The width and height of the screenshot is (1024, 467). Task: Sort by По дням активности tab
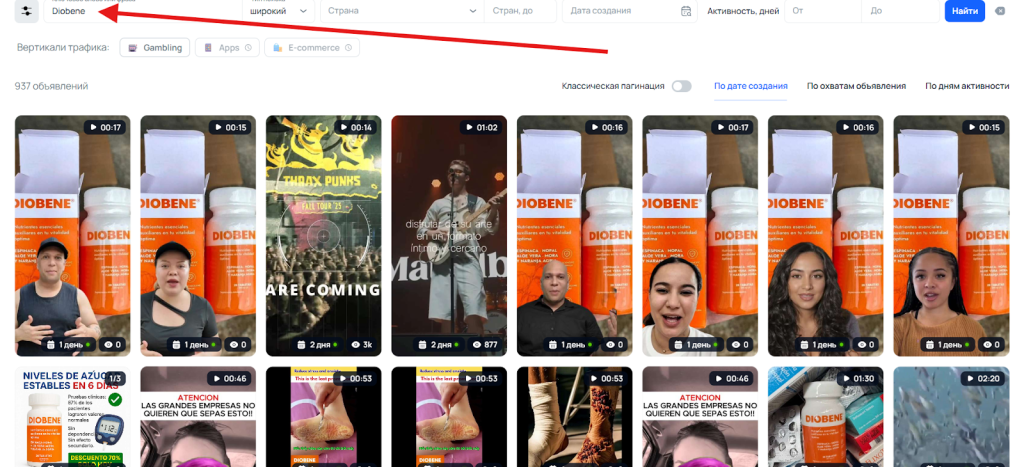point(967,86)
